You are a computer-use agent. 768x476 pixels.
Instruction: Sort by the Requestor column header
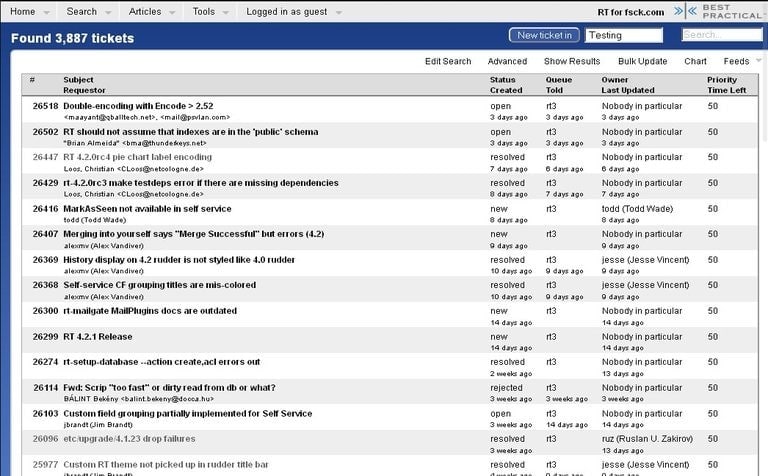pos(84,90)
